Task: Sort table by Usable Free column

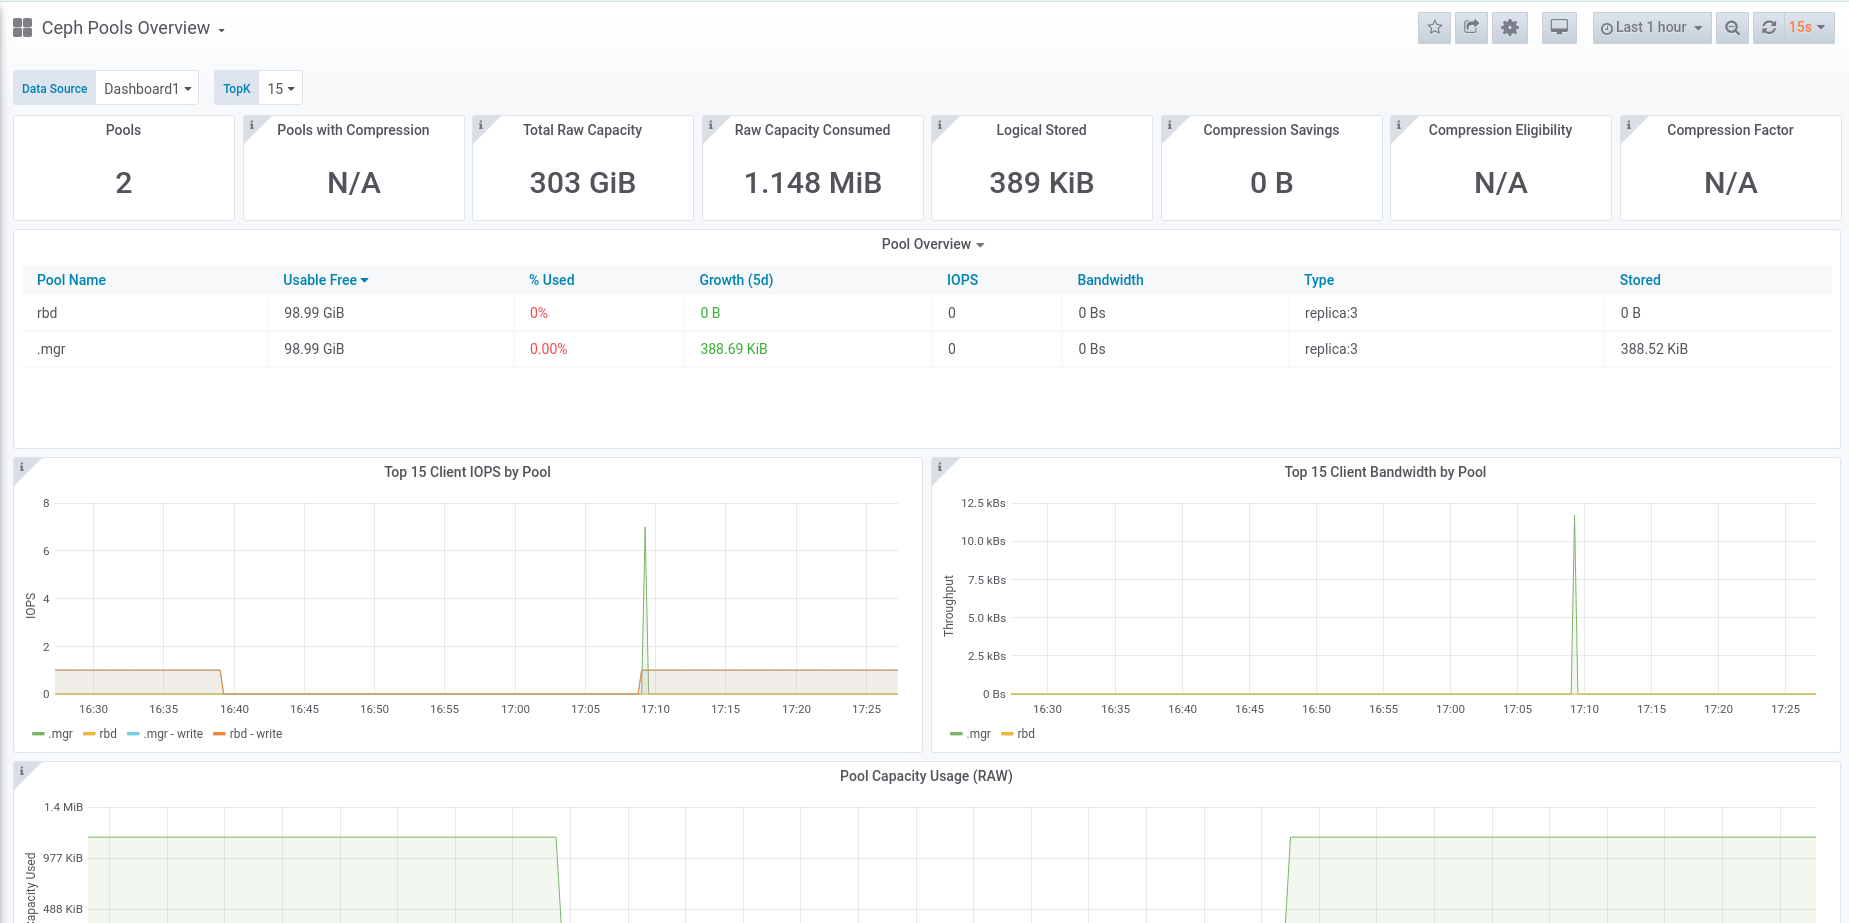Action: point(325,280)
